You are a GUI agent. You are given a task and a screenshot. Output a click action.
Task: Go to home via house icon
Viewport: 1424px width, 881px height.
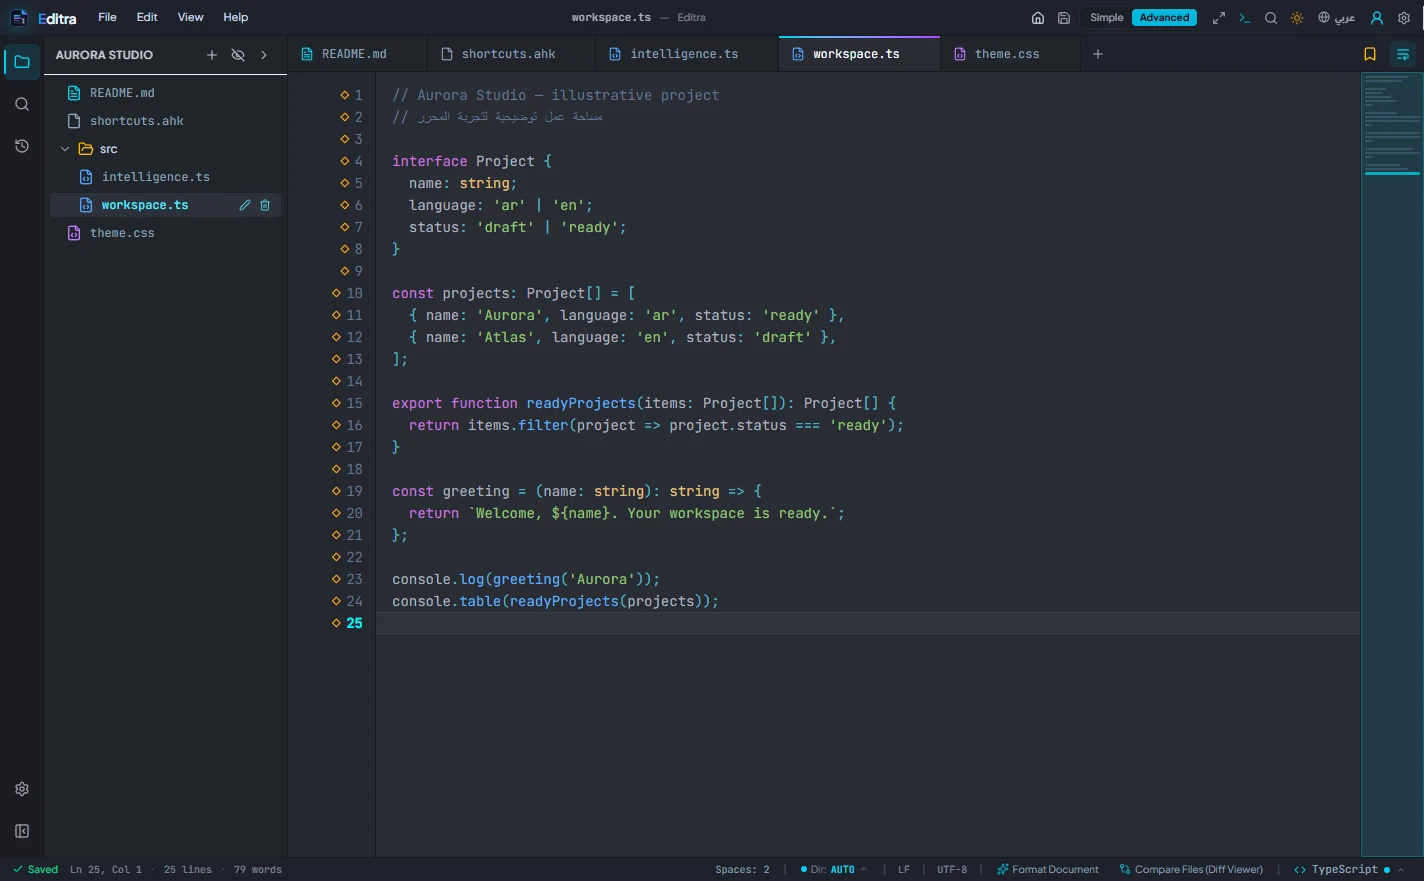click(x=1038, y=18)
